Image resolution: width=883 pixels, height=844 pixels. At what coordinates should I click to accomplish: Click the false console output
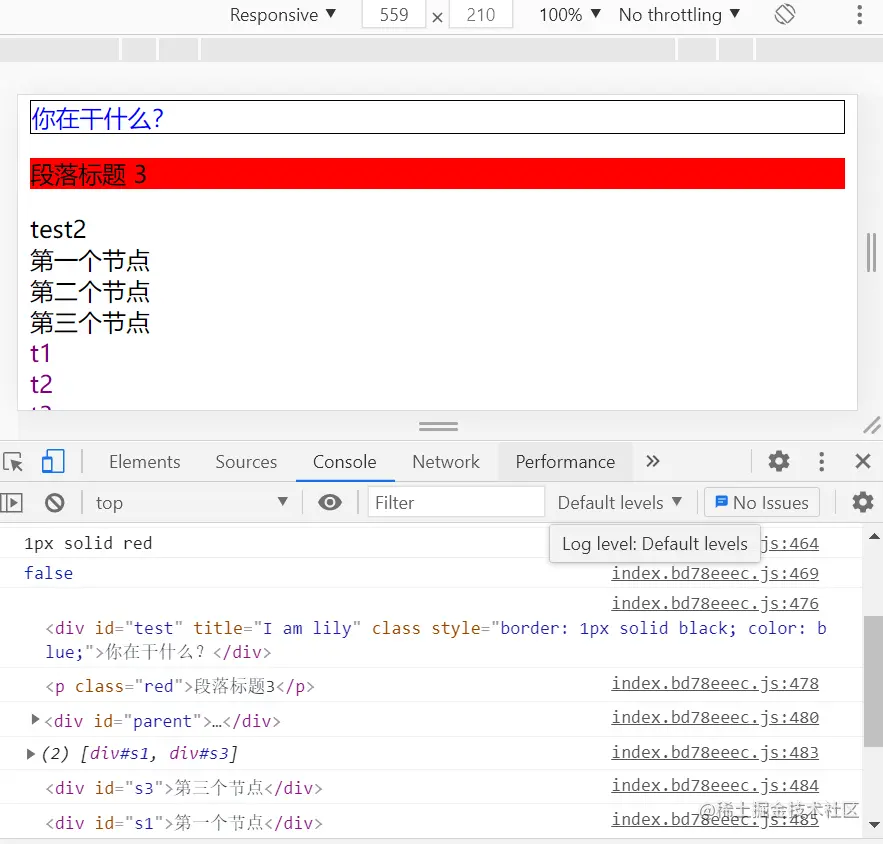click(48, 573)
